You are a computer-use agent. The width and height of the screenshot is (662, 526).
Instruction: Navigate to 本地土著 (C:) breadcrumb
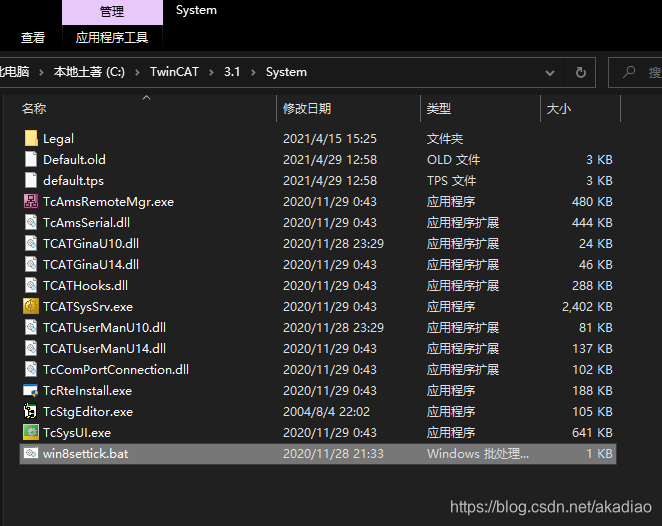[89, 72]
